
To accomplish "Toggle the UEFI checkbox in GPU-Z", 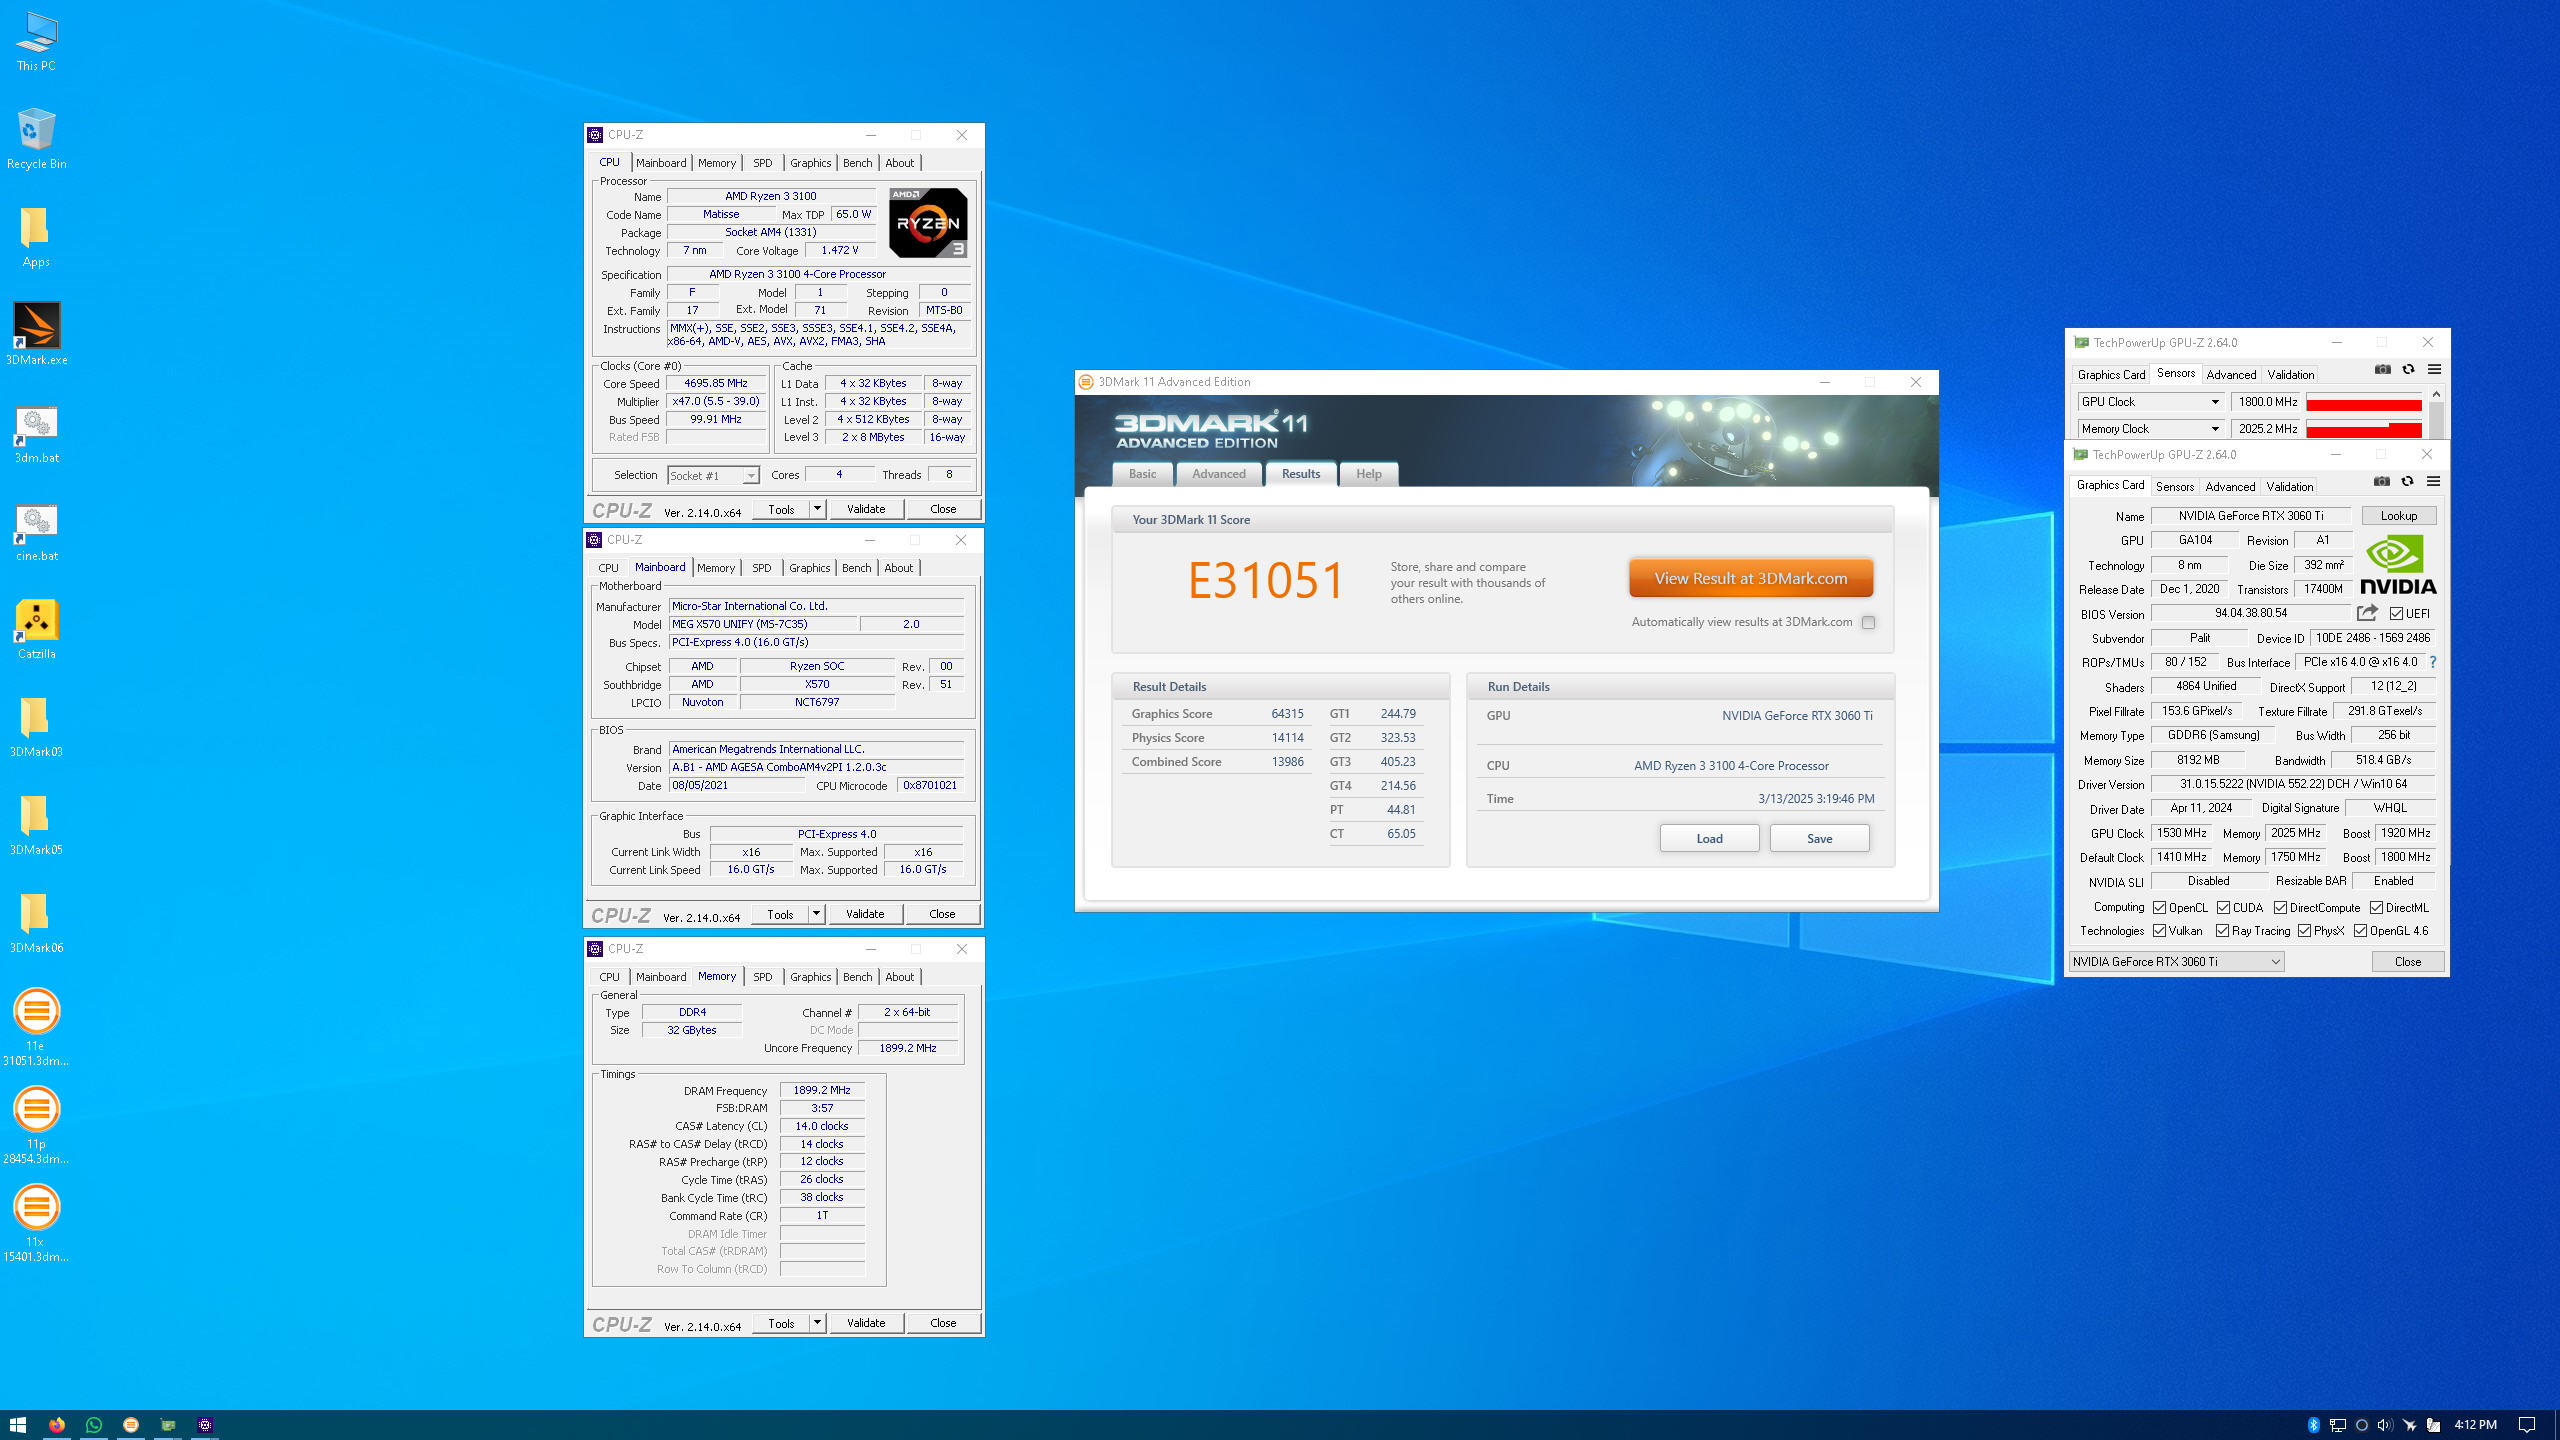I will (2396, 614).
